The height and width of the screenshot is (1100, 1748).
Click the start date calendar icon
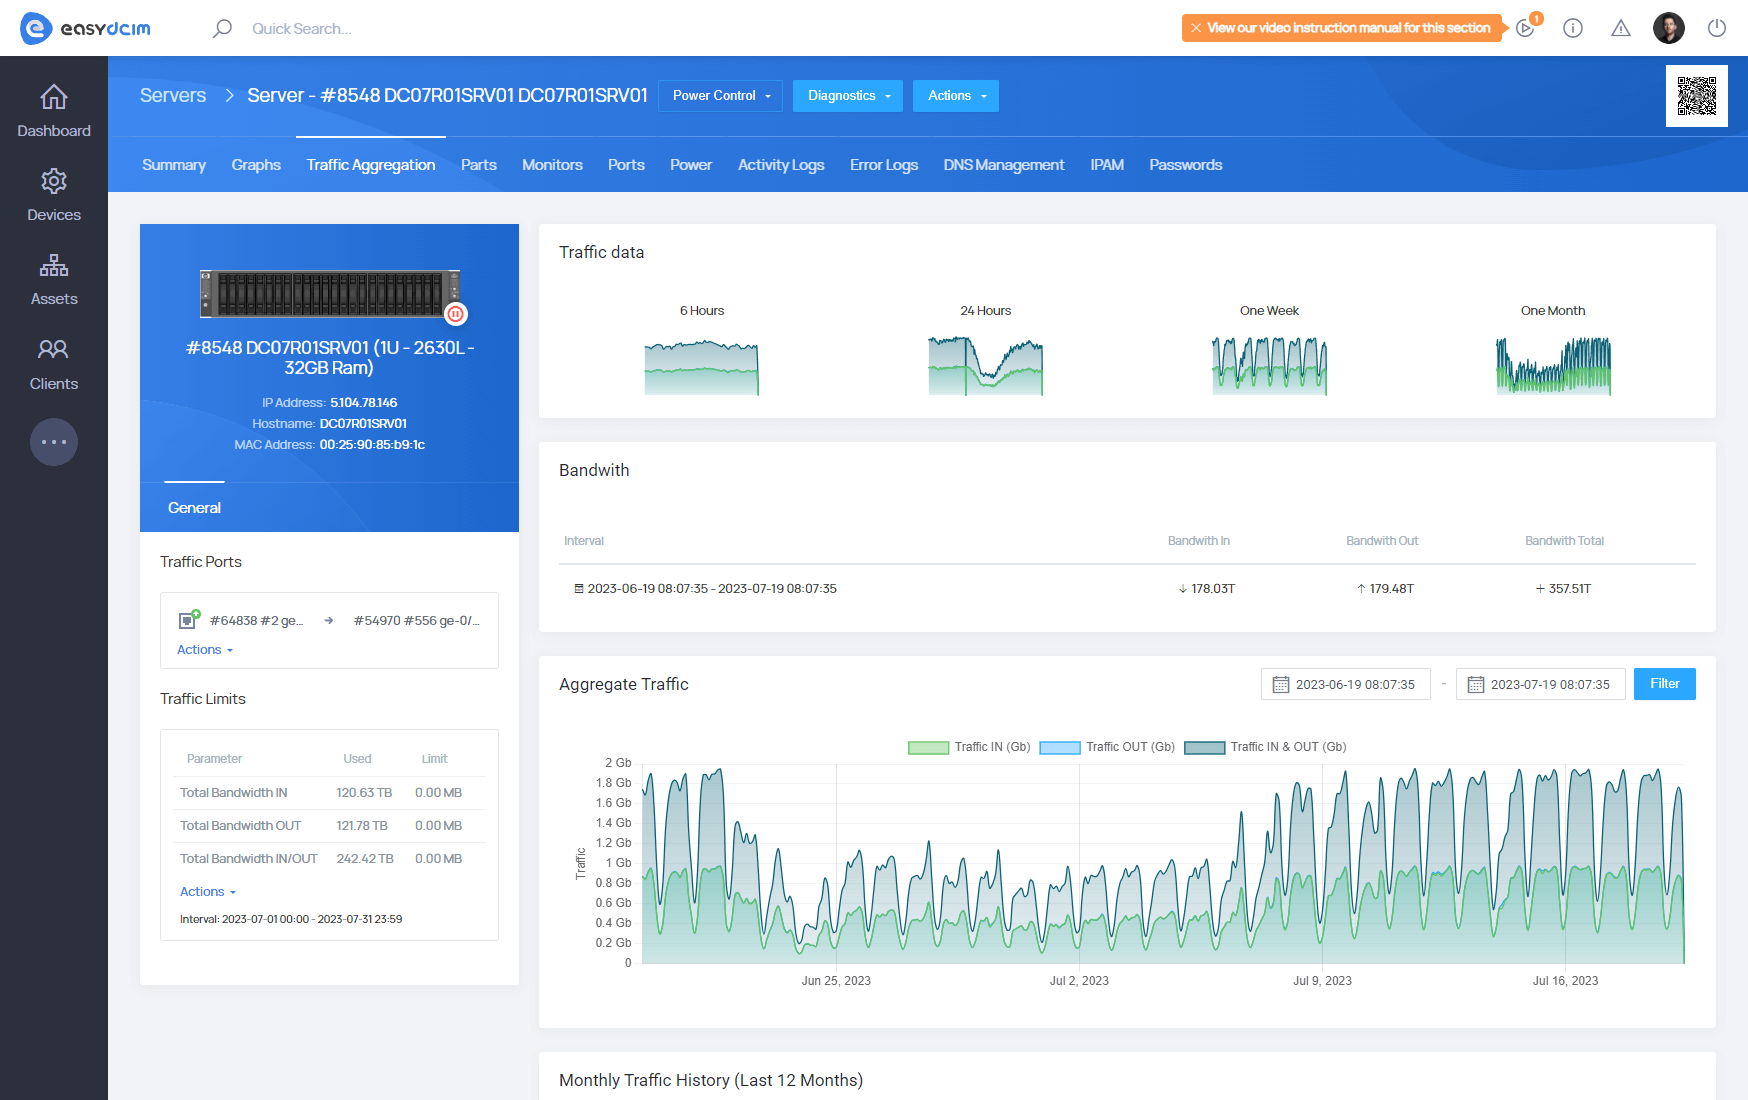(x=1281, y=685)
